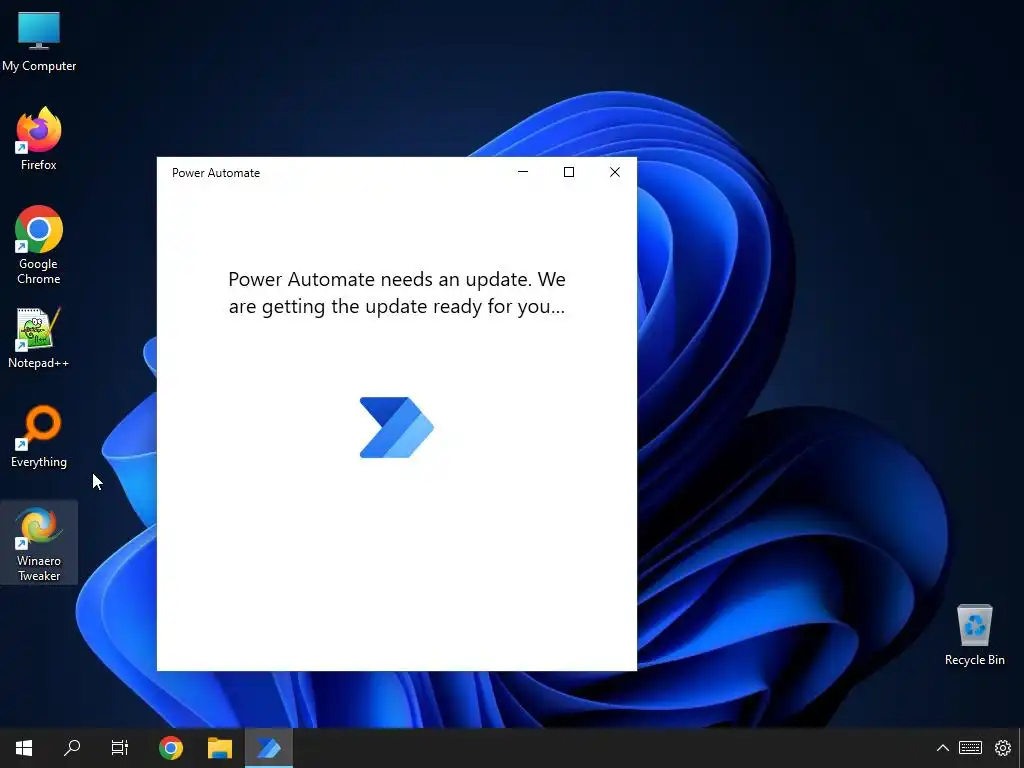The height and width of the screenshot is (768, 1024).
Task: Select the Winaero Tweaker desktop shortcut
Action: pyautogui.click(x=39, y=543)
